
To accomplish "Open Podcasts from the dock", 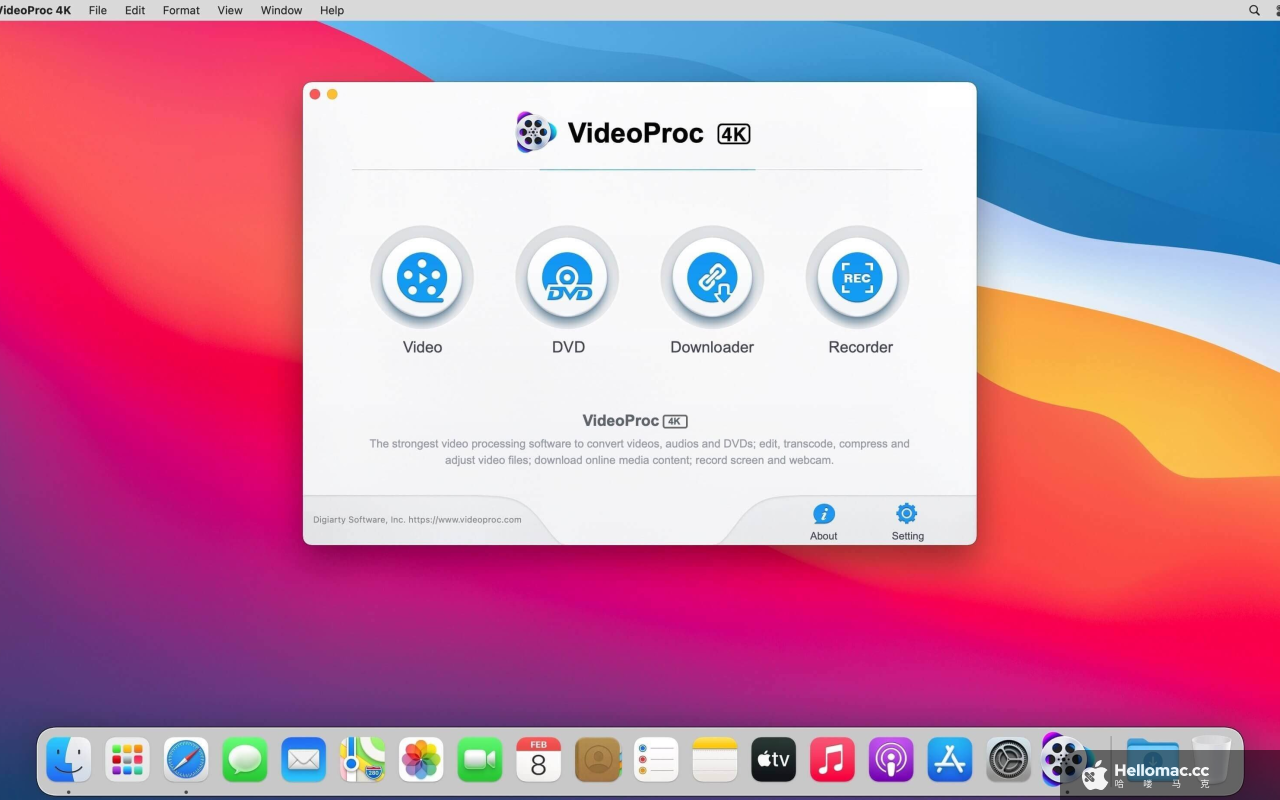I will [x=891, y=760].
